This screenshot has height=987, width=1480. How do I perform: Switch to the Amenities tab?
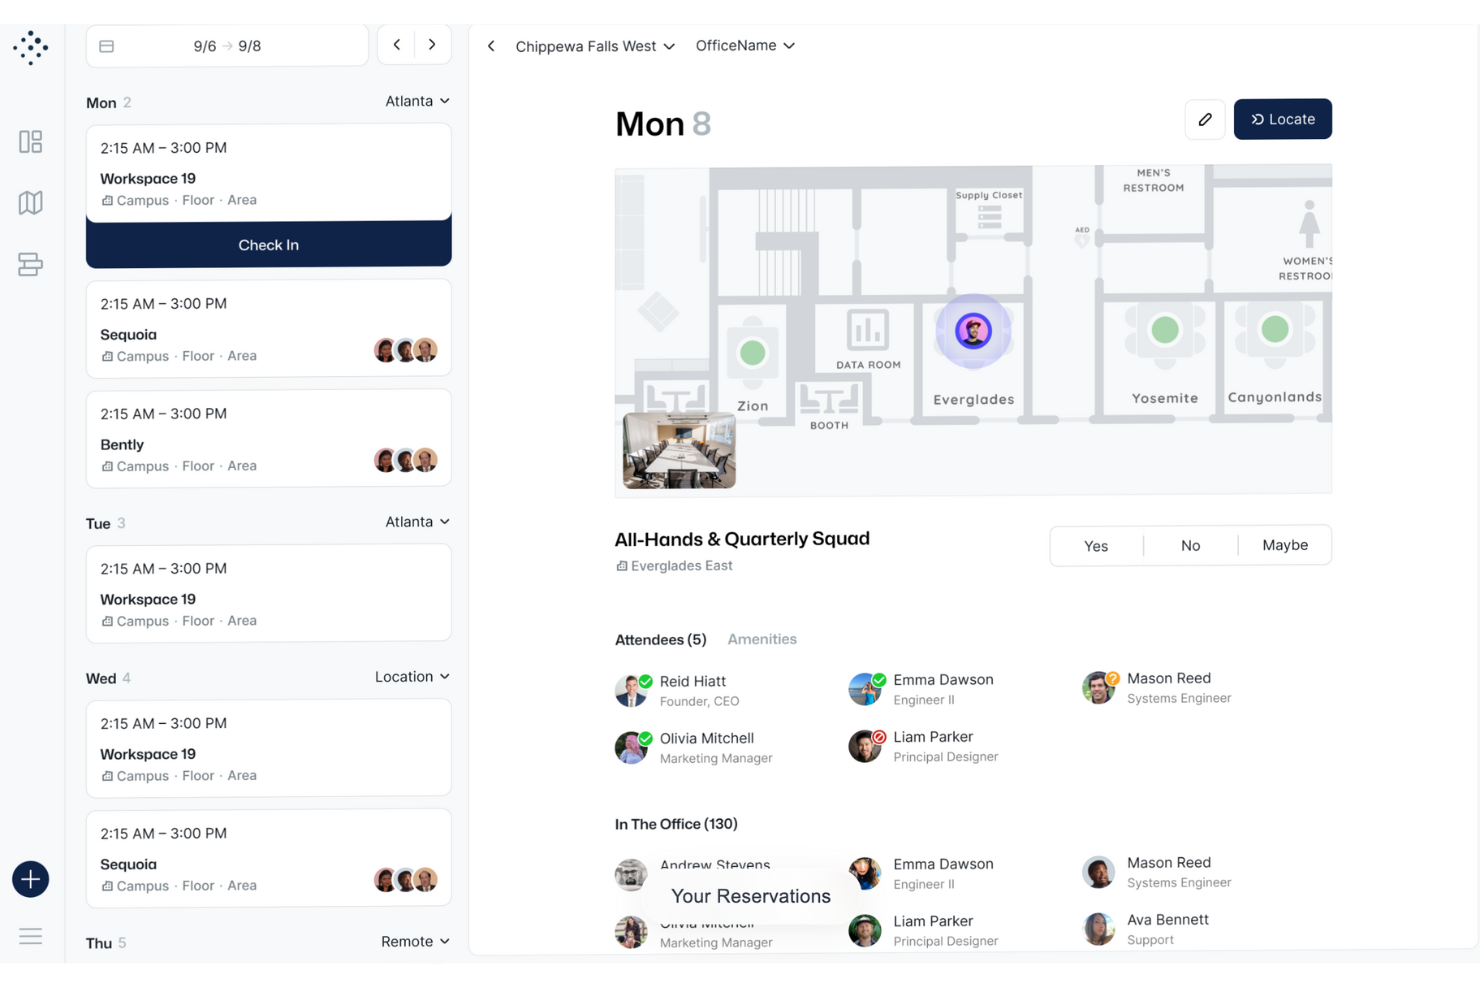pyautogui.click(x=761, y=639)
